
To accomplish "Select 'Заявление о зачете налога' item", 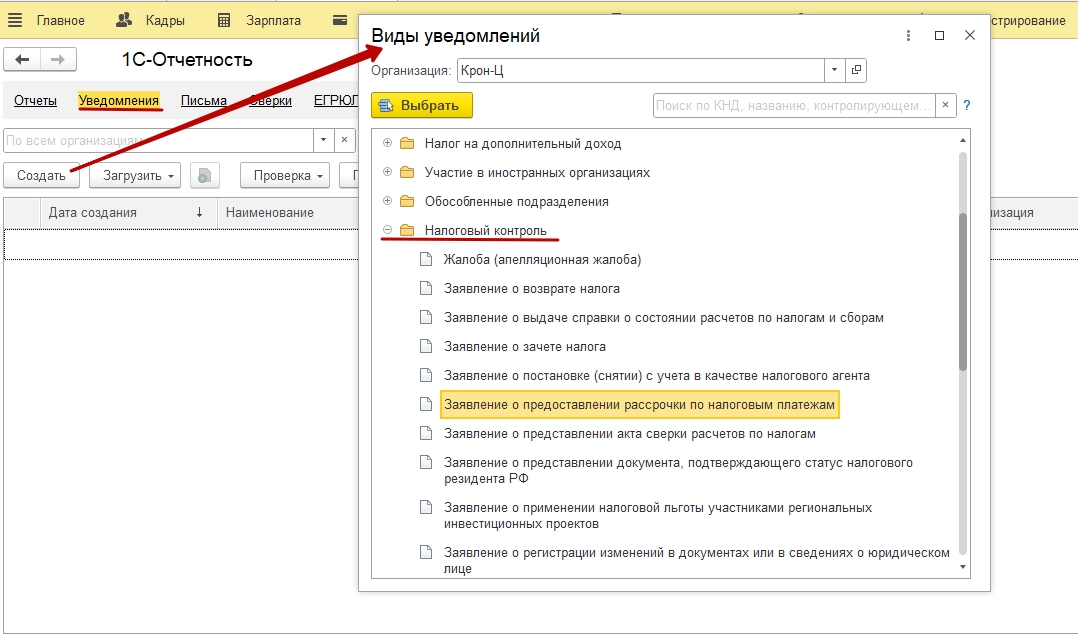I will coord(525,347).
